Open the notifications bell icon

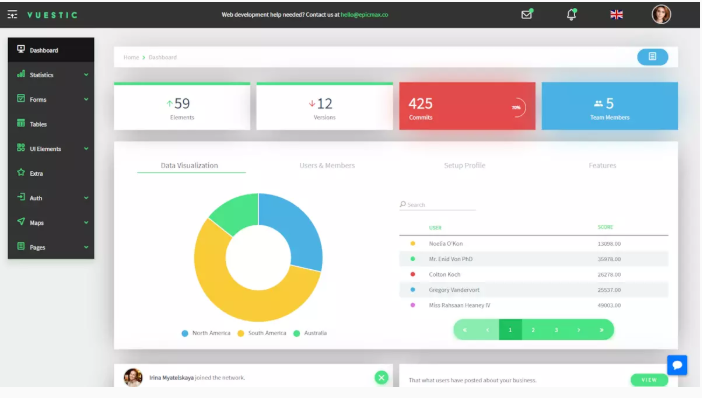[x=571, y=14]
